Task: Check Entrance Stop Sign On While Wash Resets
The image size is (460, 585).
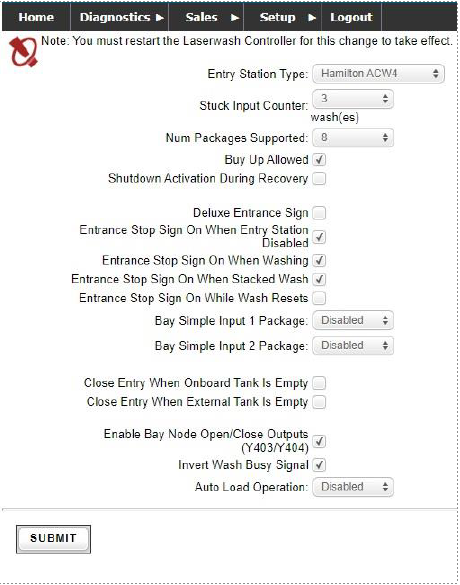Action: [x=319, y=298]
